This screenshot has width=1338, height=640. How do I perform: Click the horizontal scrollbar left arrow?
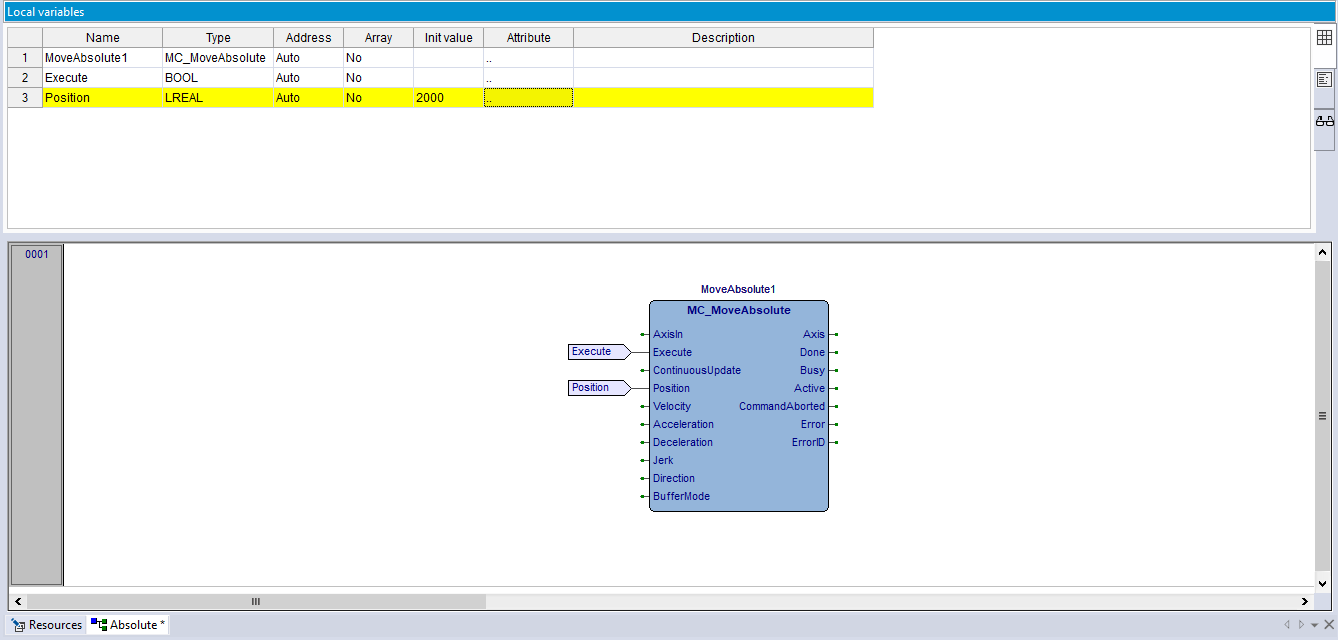(x=18, y=601)
